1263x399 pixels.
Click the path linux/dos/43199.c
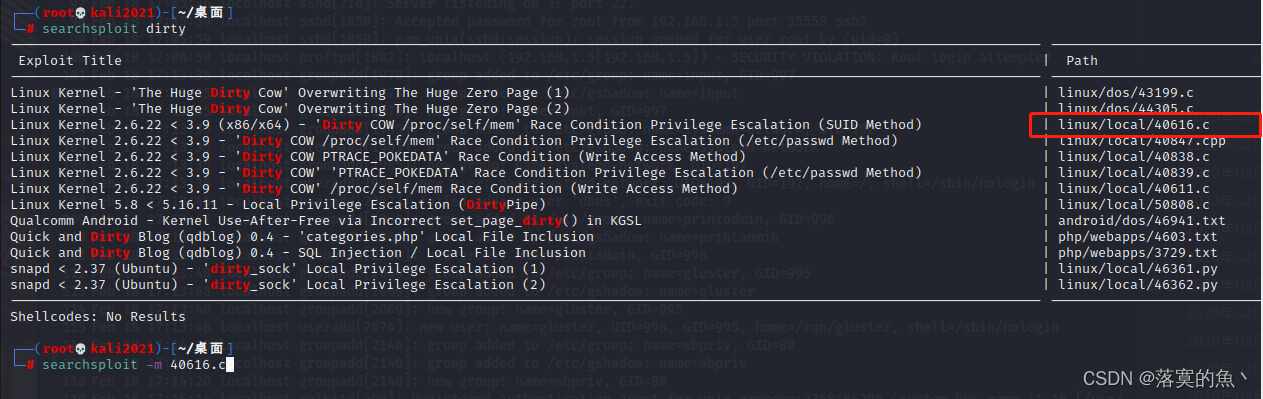coord(1125,93)
